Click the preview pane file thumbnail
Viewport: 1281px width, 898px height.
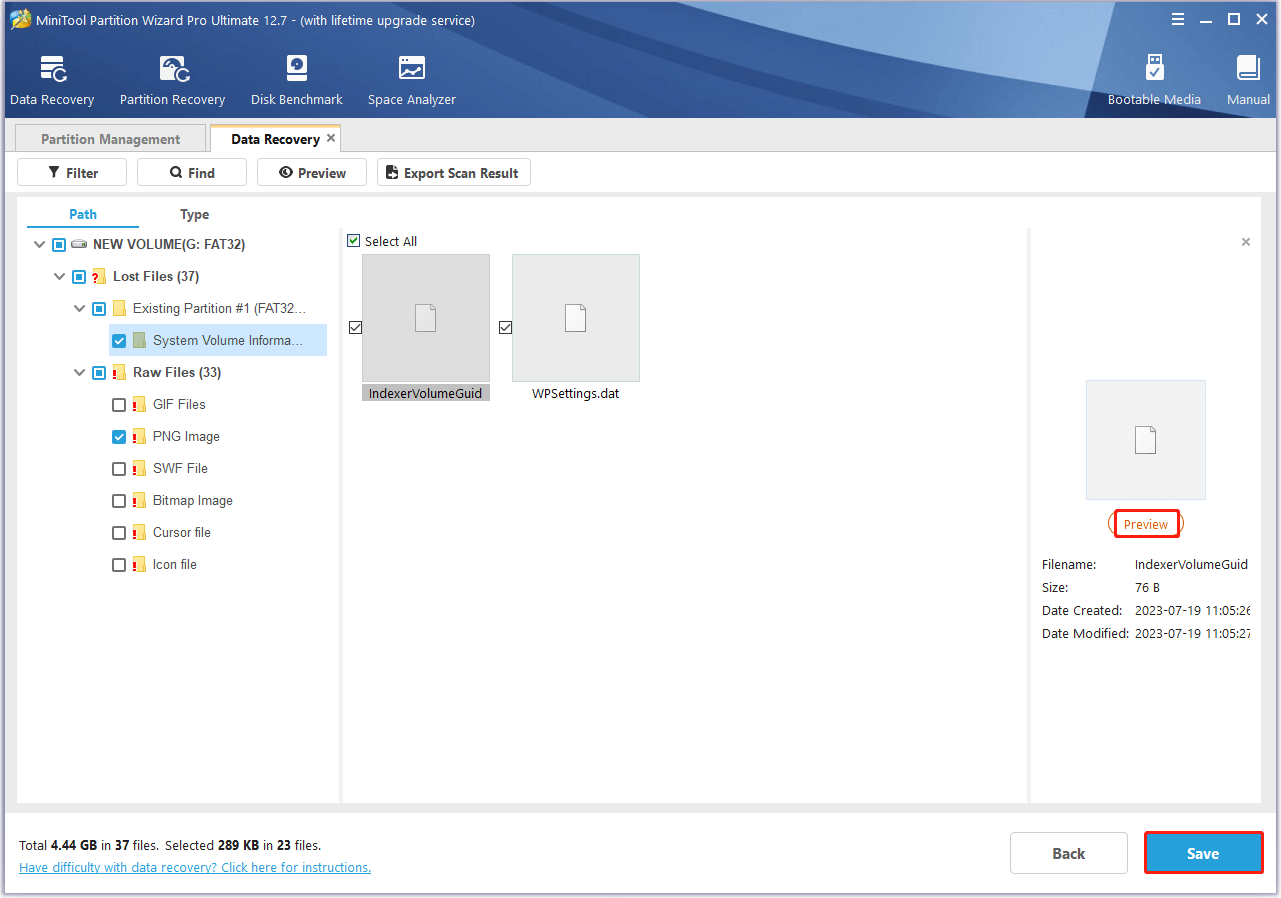pos(1146,440)
